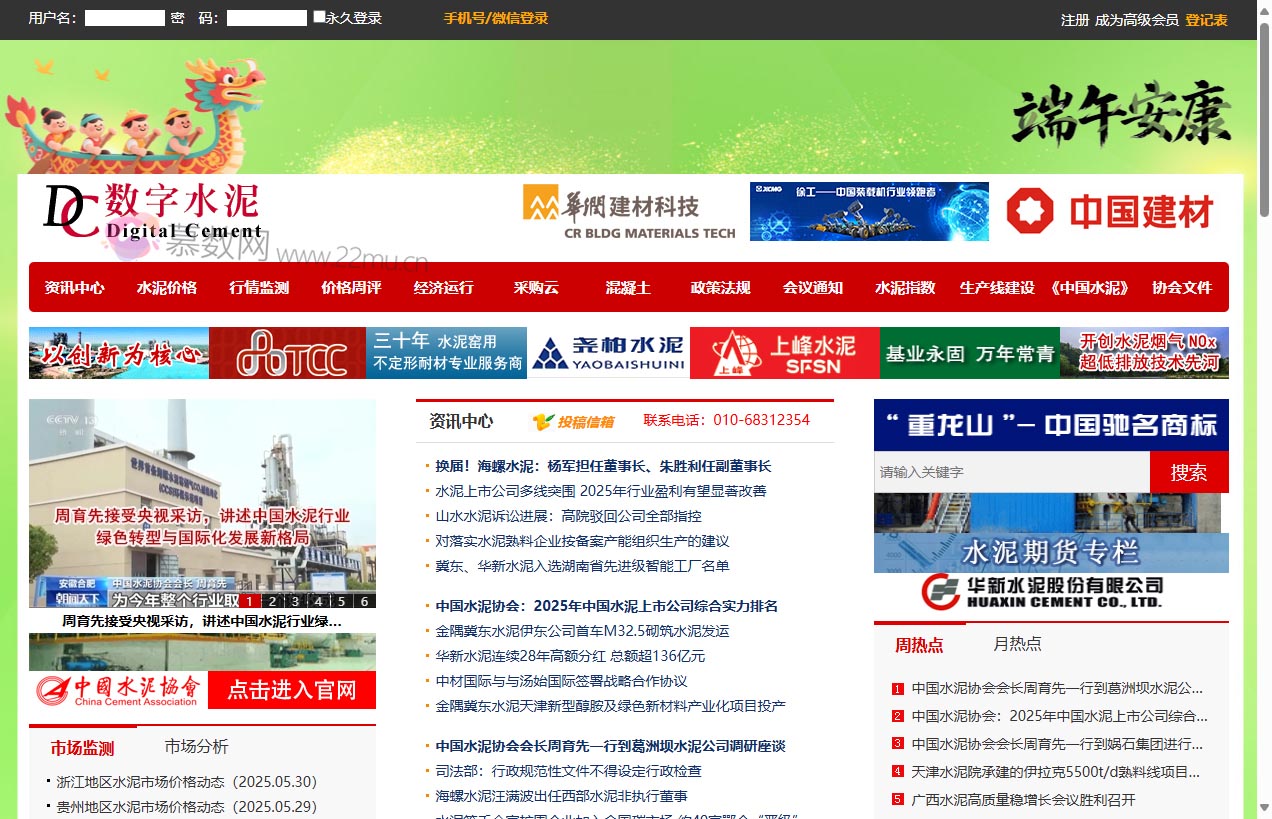Click the 搜索 search button
1272x819 pixels.
(x=1189, y=471)
